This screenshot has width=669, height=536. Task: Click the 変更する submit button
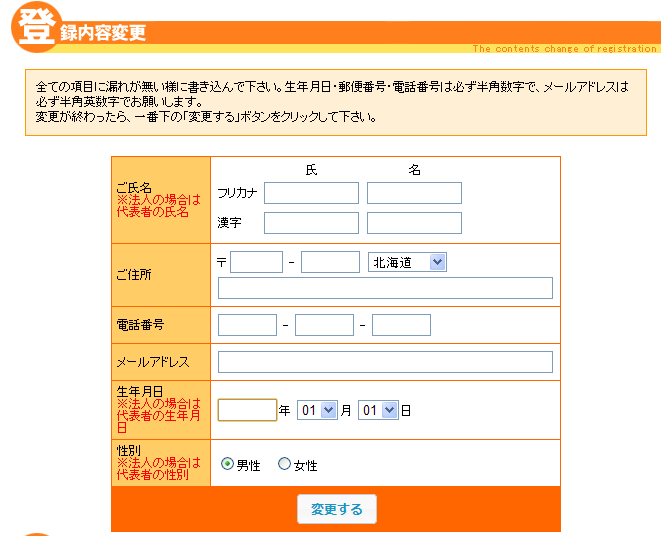tap(337, 509)
